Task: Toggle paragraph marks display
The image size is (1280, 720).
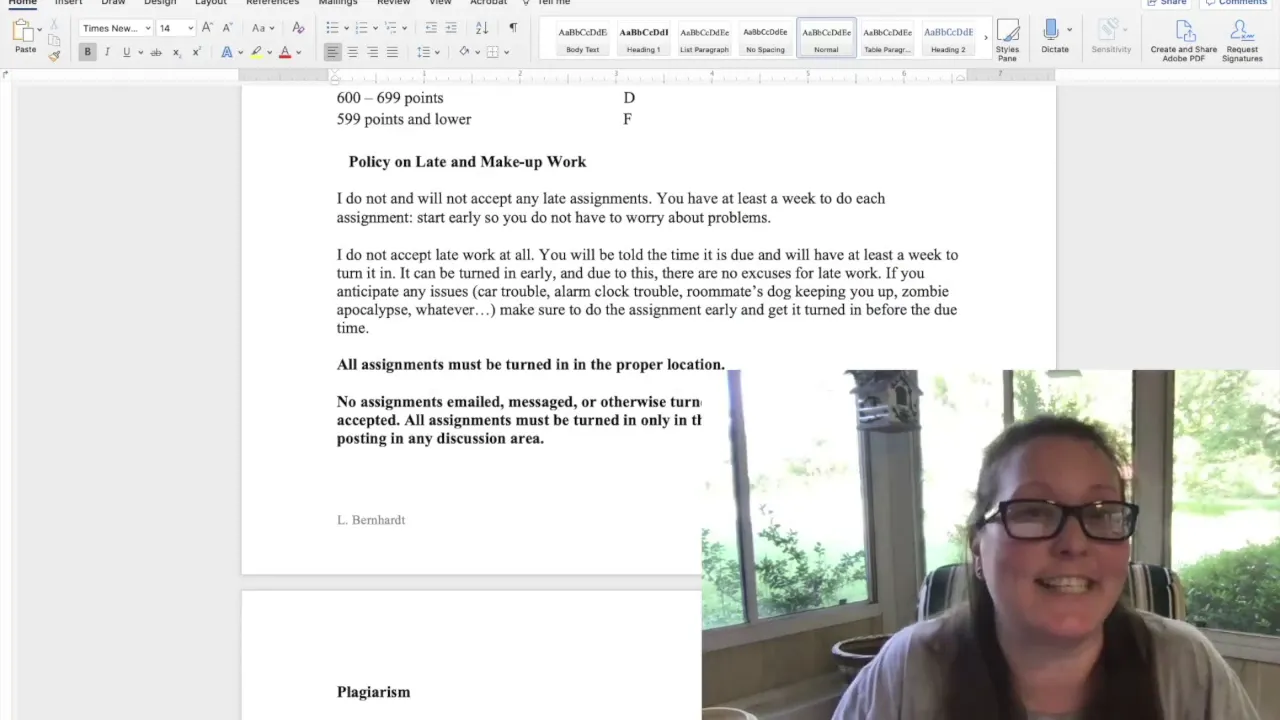Action: click(x=513, y=28)
